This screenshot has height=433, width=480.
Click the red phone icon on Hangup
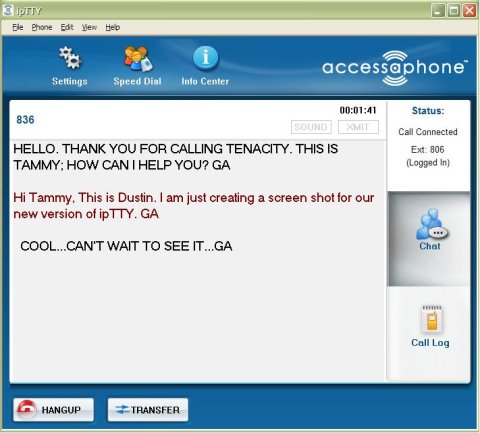pos(27,410)
